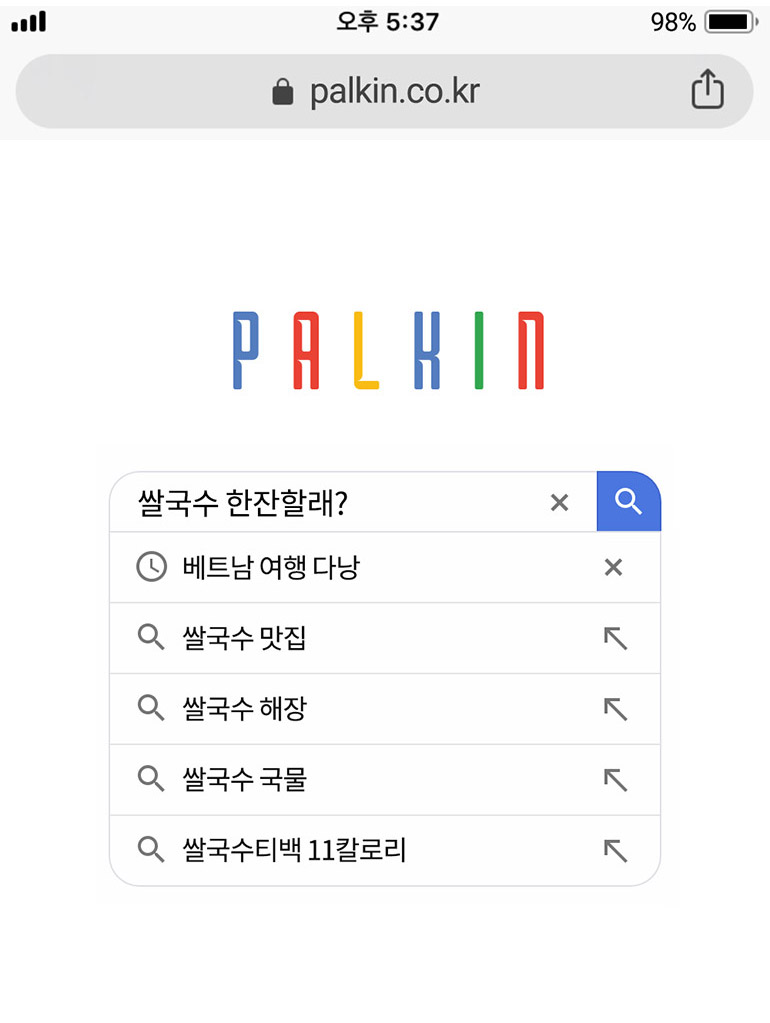Fill search with 쌀국수티백 11칼로리 arrow
This screenshot has width=770, height=1023.
[x=615, y=851]
